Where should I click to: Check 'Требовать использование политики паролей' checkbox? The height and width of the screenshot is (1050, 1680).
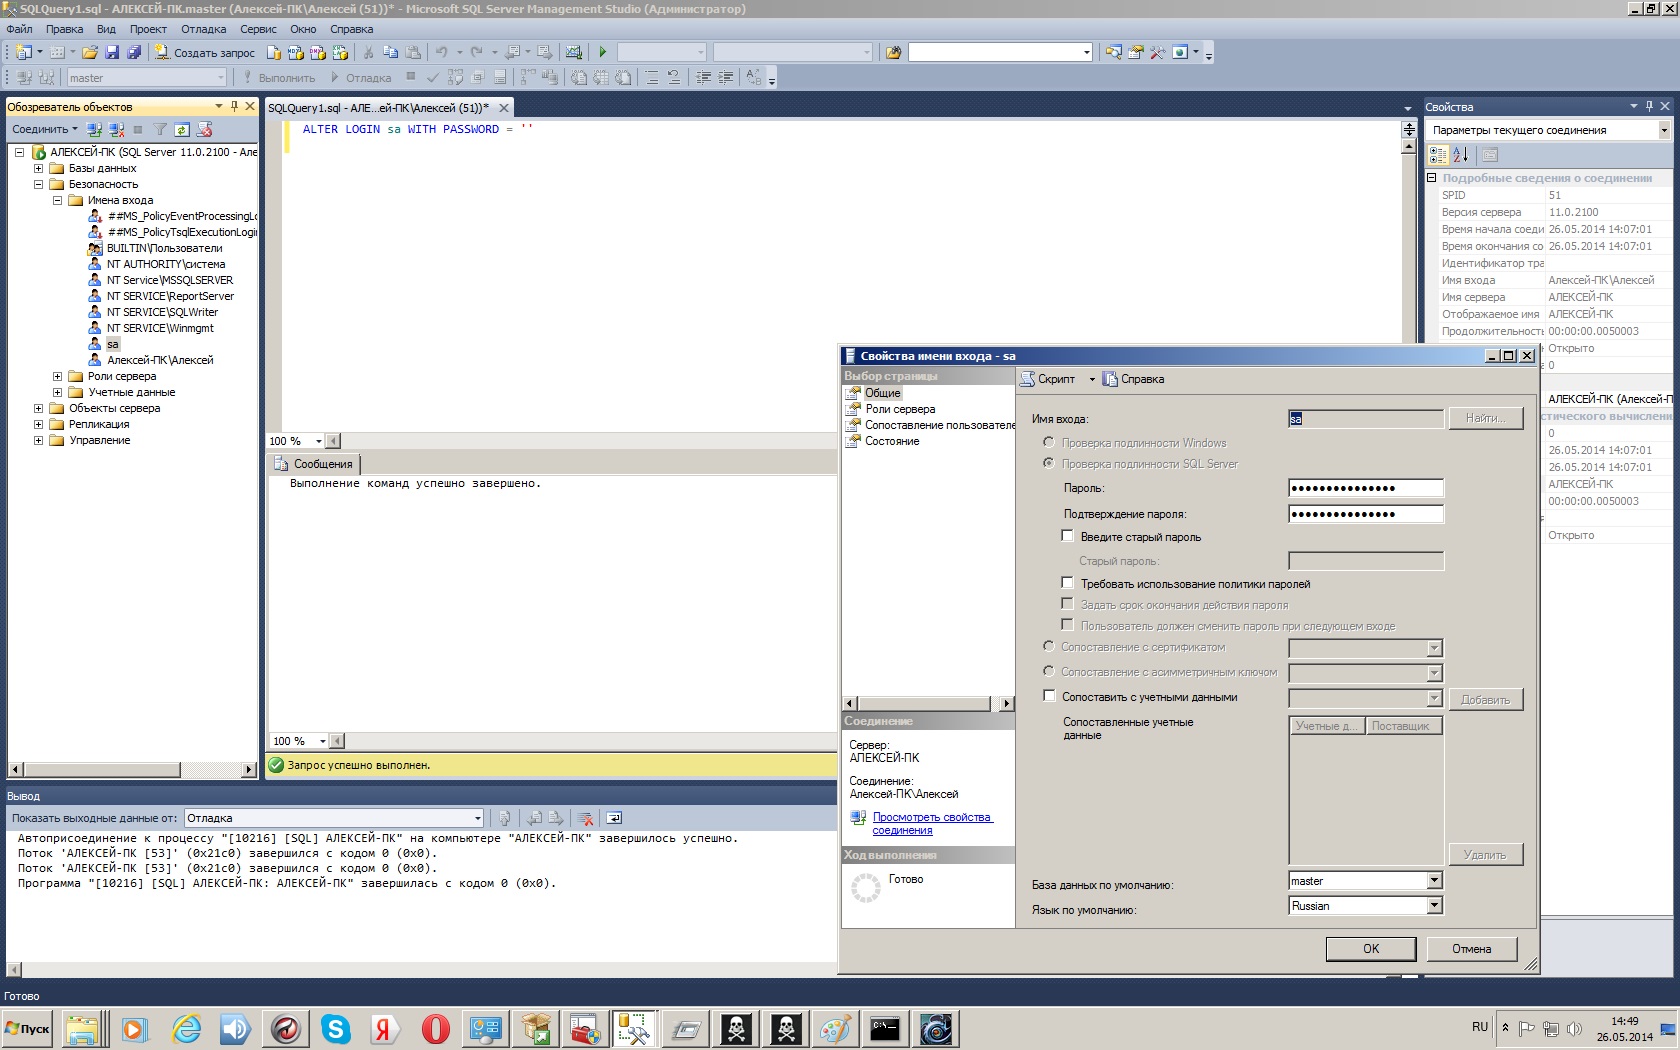click(x=1067, y=583)
